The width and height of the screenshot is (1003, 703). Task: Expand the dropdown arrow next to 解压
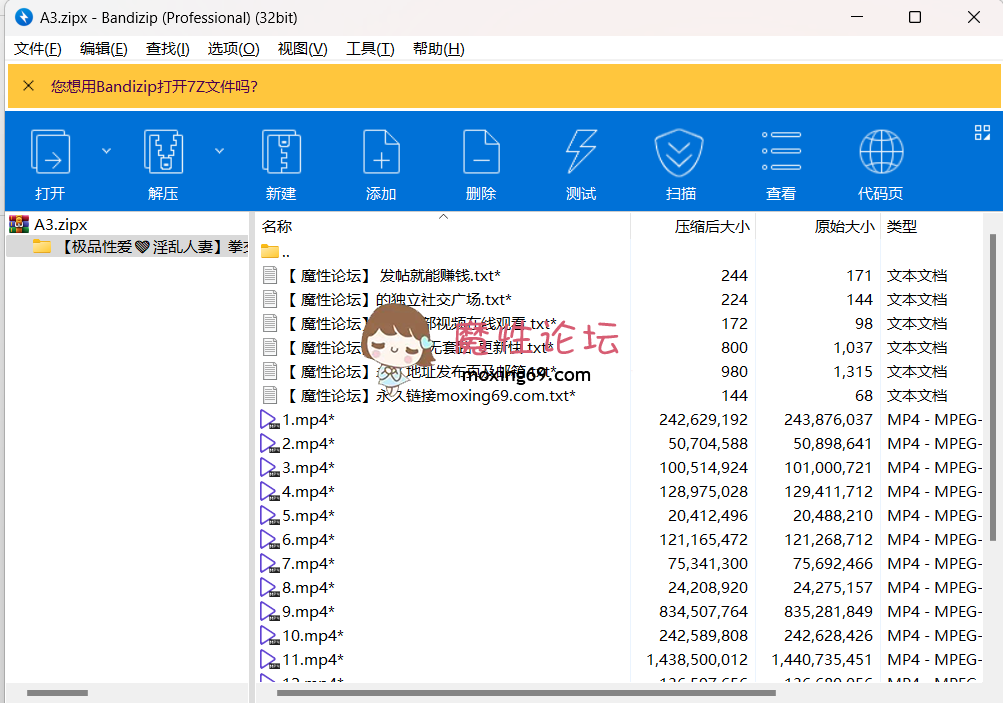[219, 151]
